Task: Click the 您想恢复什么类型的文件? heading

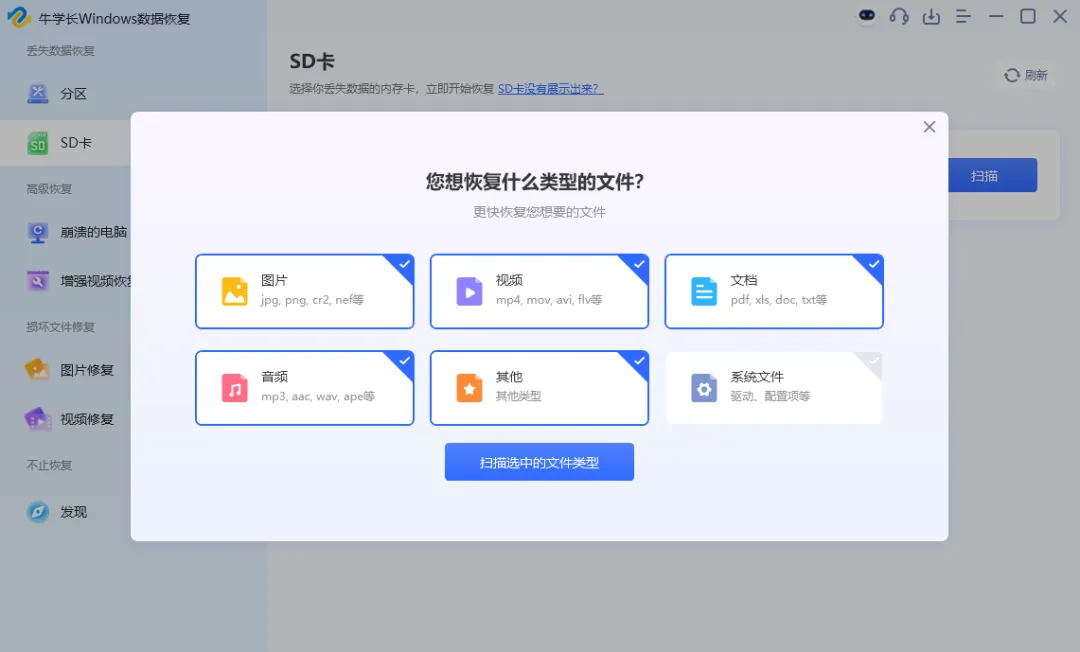Action: [x=534, y=182]
